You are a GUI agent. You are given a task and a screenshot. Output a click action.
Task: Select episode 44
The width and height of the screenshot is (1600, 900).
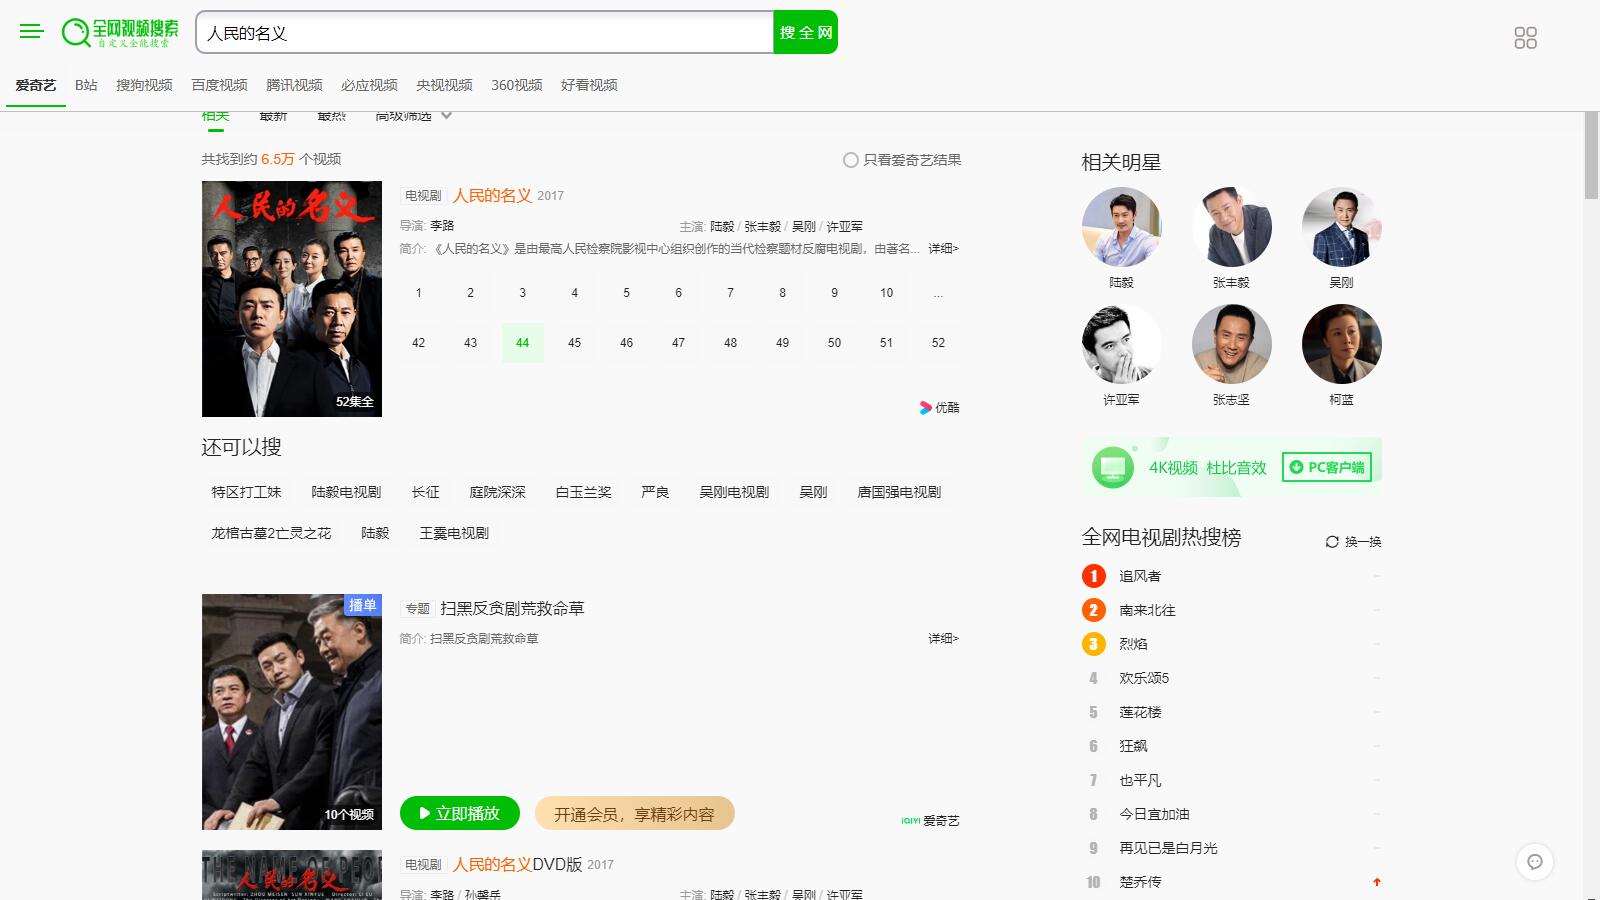point(522,343)
